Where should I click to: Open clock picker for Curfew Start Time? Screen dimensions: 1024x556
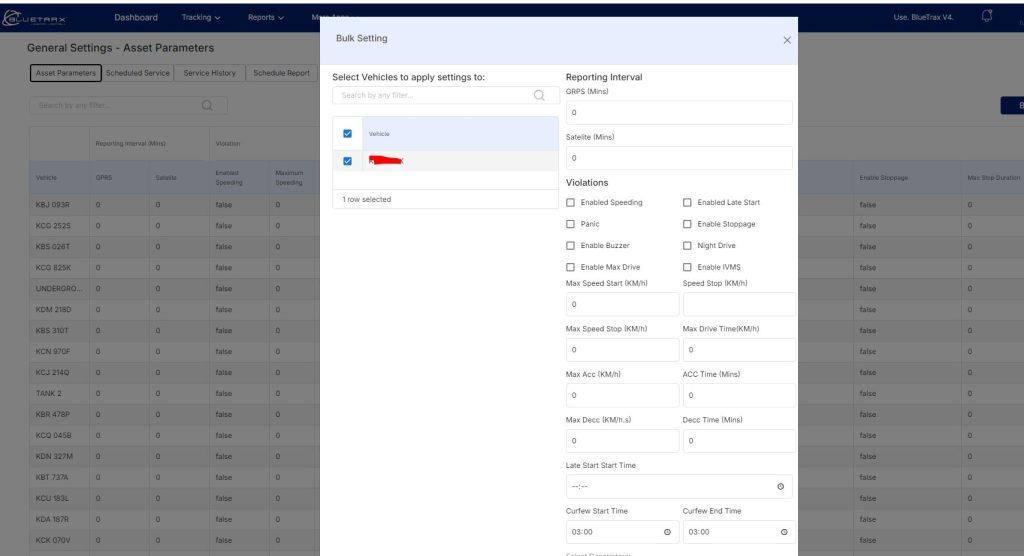coord(667,532)
